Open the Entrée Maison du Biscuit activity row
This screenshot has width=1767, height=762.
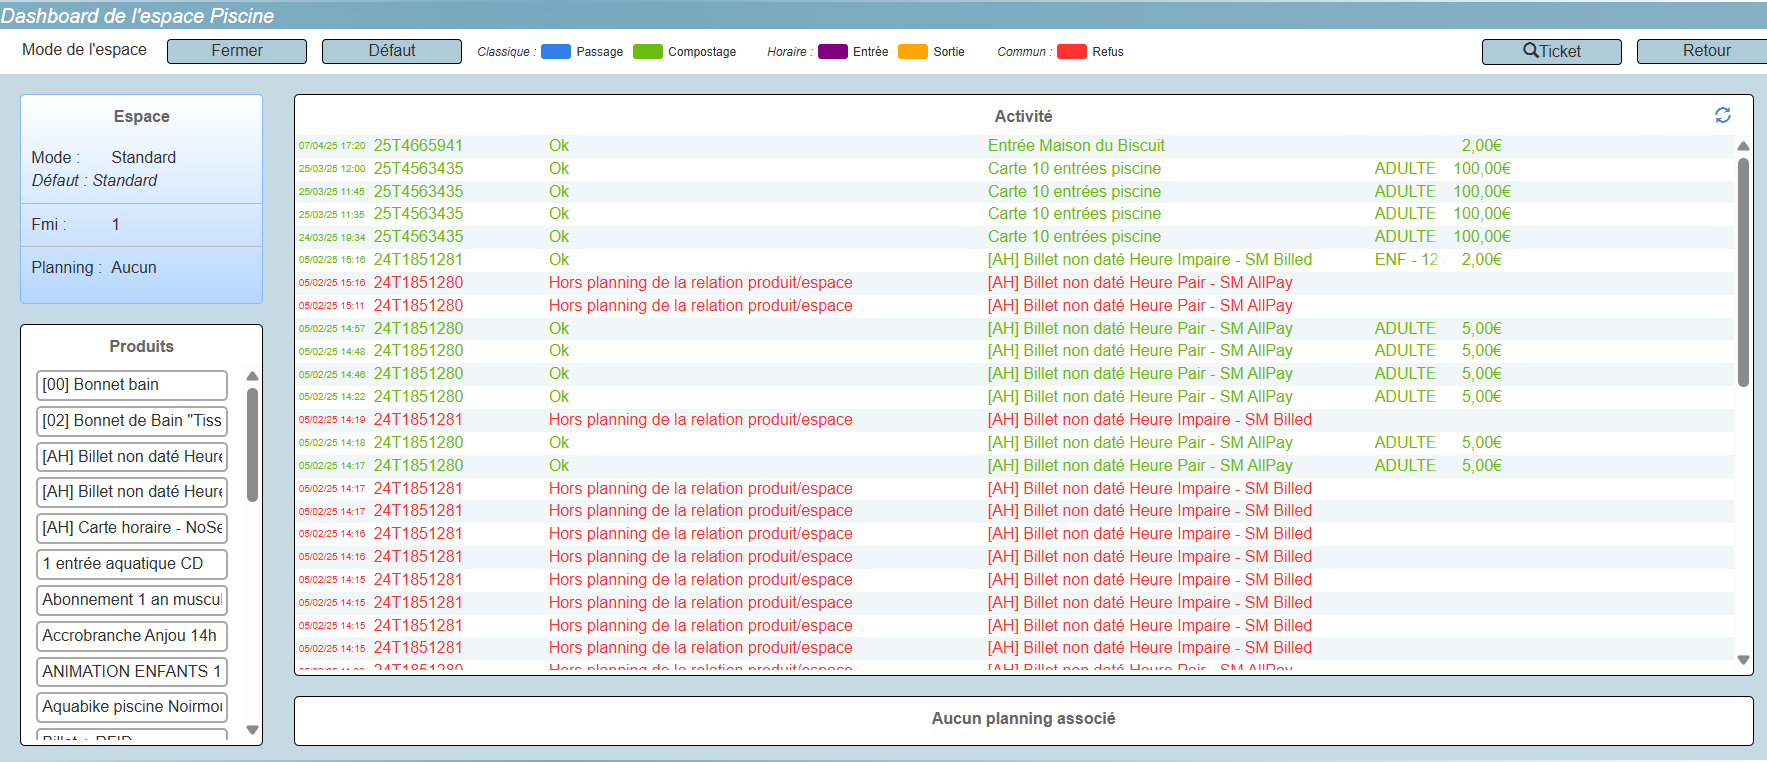1075,146
